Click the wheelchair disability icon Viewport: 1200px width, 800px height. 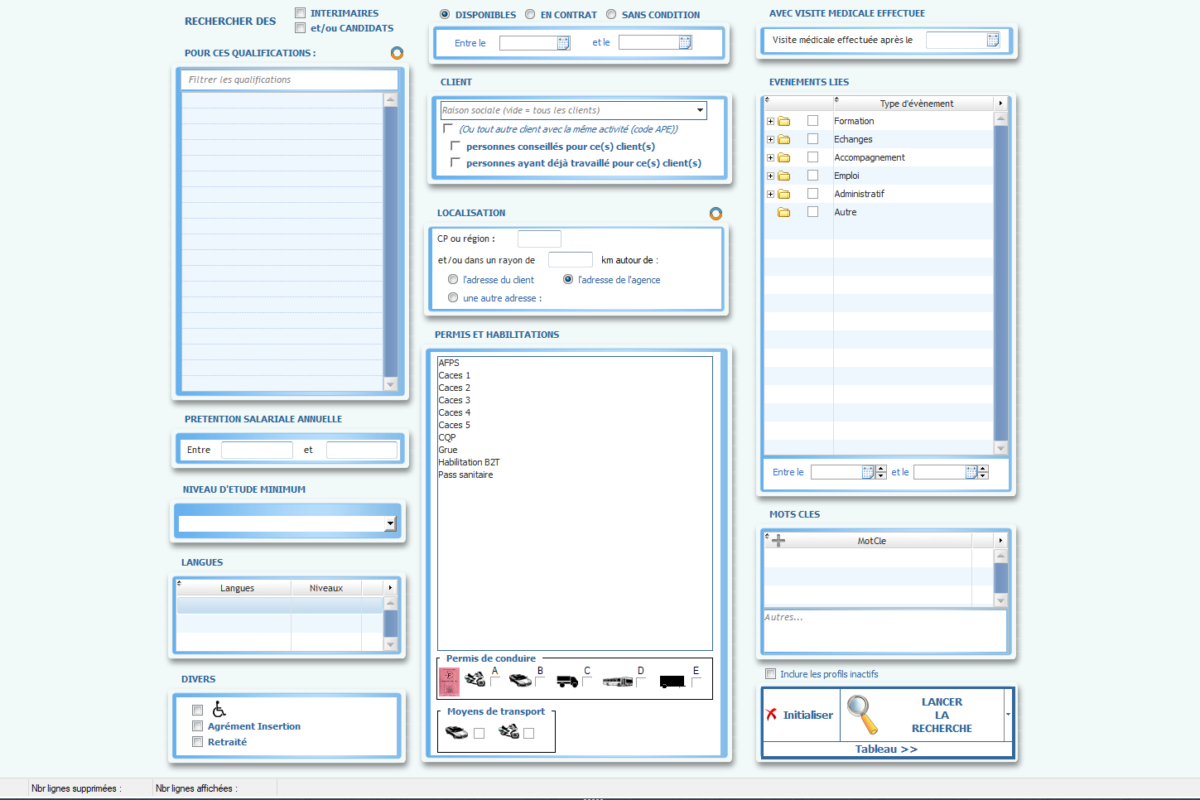pos(219,709)
